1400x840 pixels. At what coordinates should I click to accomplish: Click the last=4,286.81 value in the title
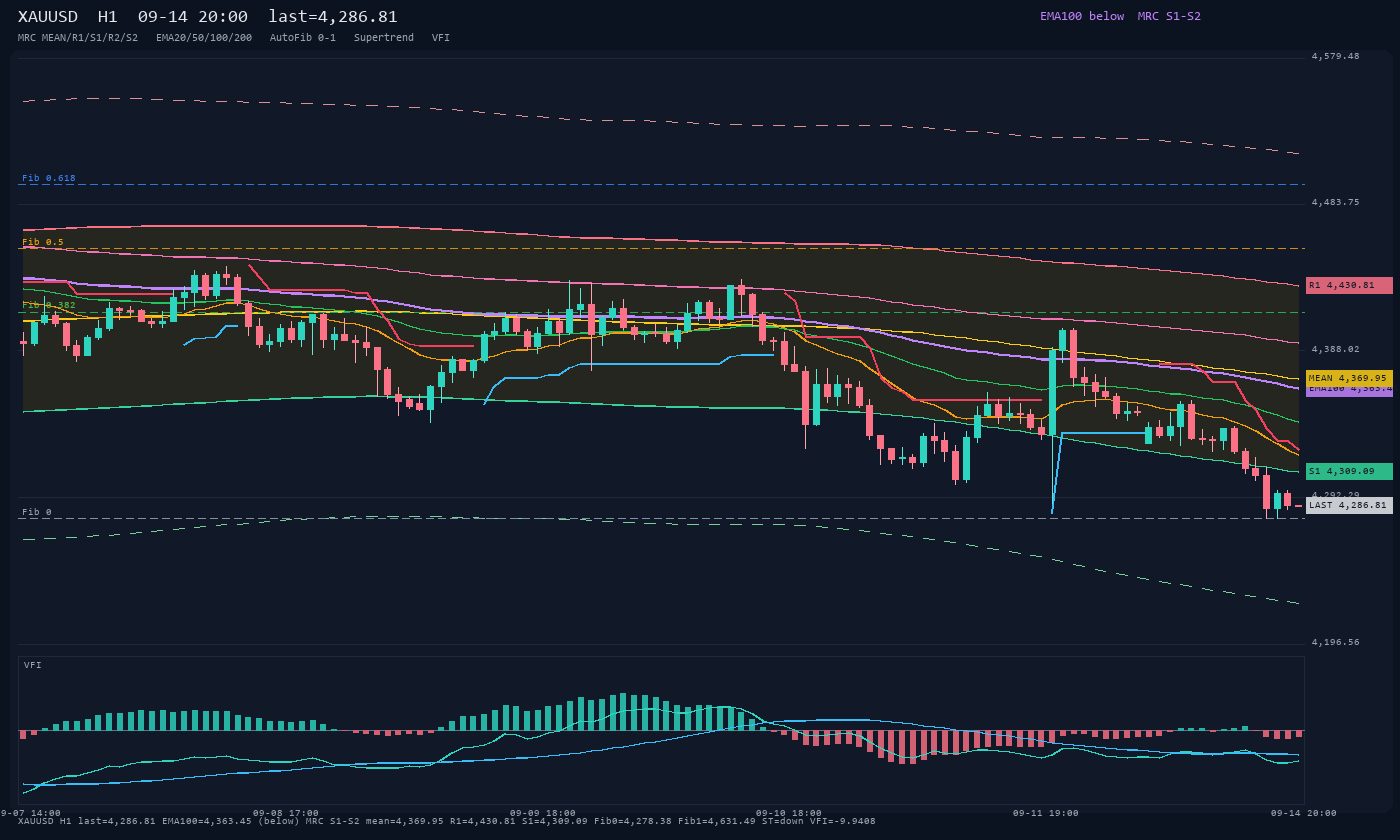[333, 17]
